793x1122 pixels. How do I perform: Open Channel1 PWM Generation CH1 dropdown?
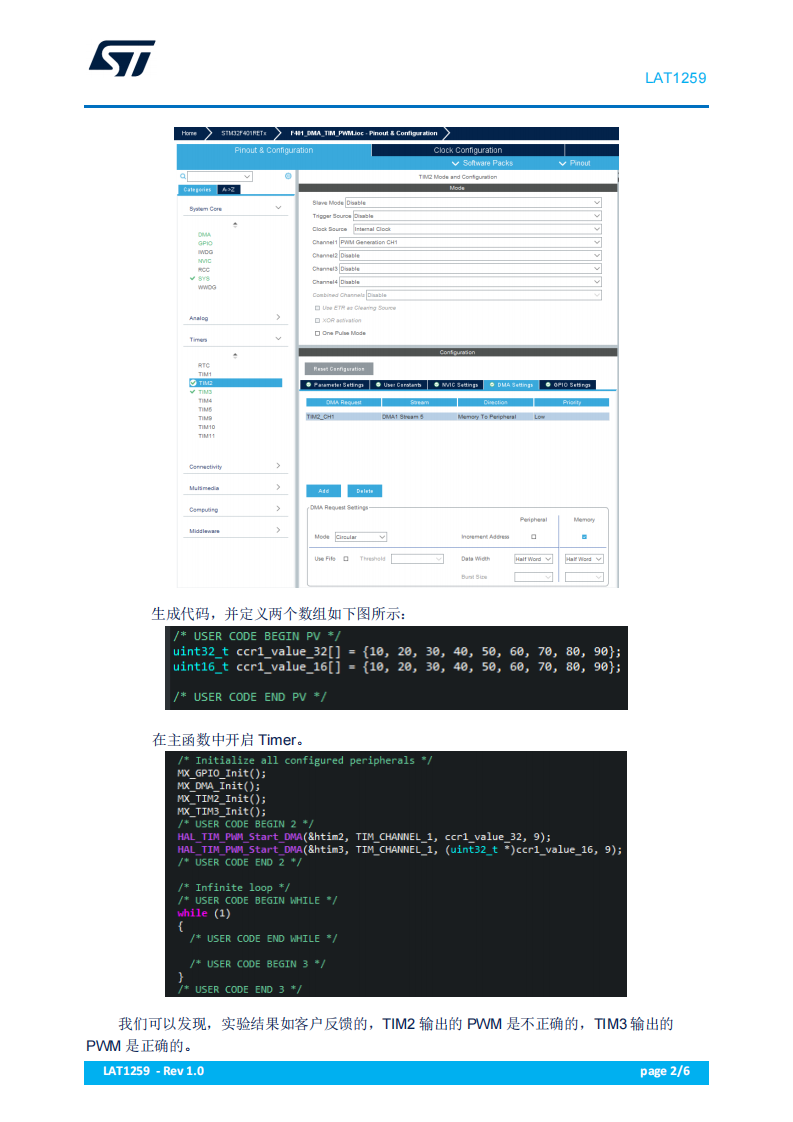coord(470,242)
